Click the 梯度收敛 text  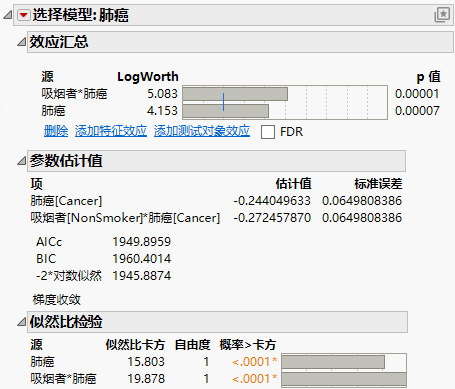point(57,300)
